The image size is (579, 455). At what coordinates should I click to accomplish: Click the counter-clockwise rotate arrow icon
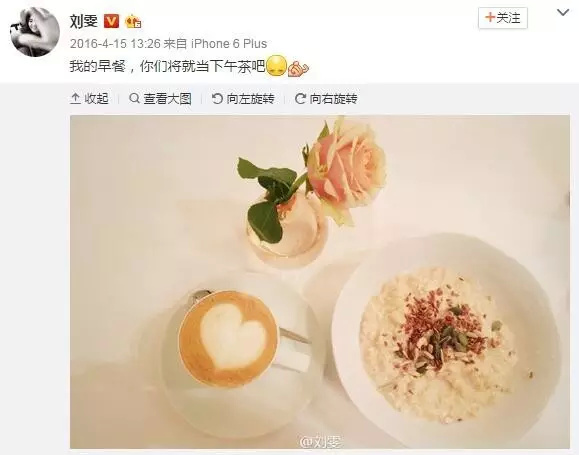click(217, 99)
